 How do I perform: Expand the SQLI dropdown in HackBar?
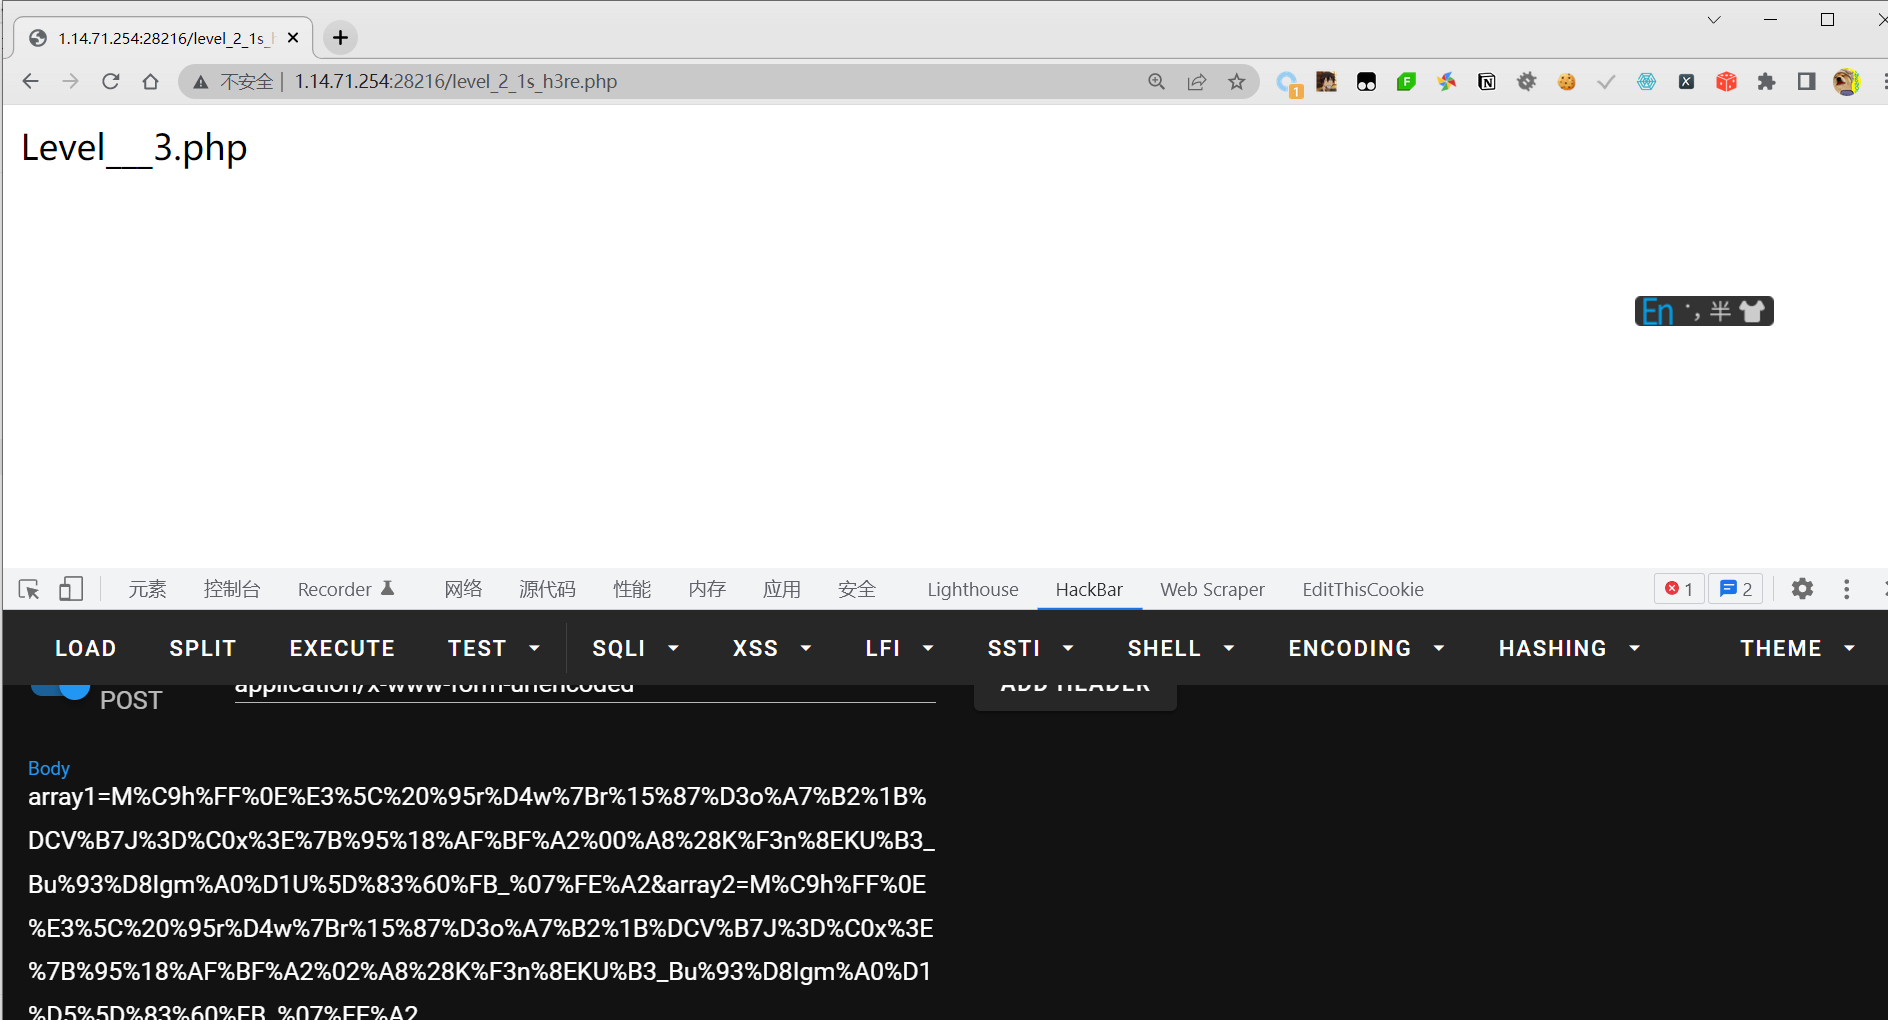pyautogui.click(x=635, y=647)
